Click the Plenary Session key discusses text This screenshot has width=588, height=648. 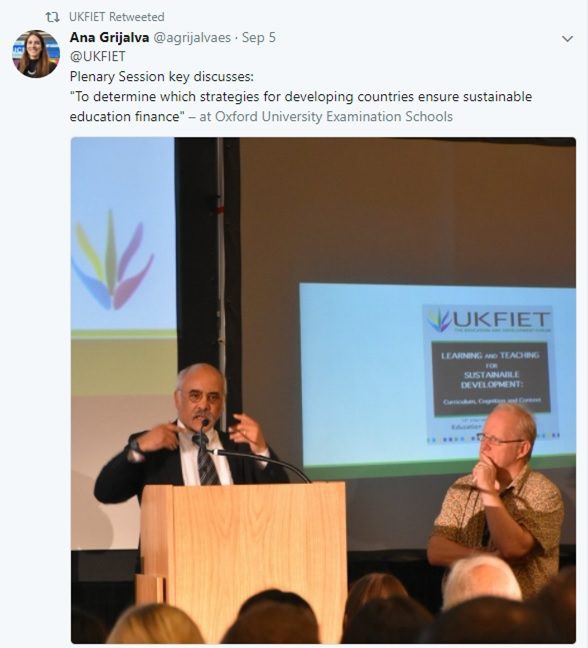[x=162, y=76]
